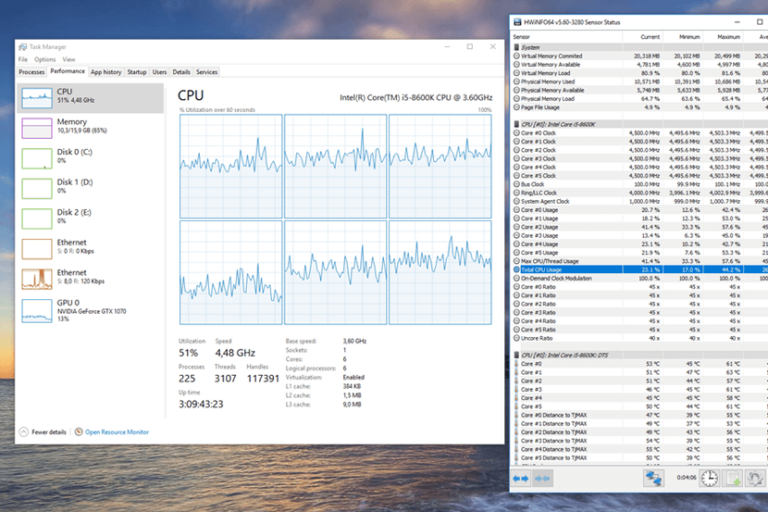This screenshot has height=512, width=768.
Task: Open the Options menu in Task Manager
Action: 45,59
